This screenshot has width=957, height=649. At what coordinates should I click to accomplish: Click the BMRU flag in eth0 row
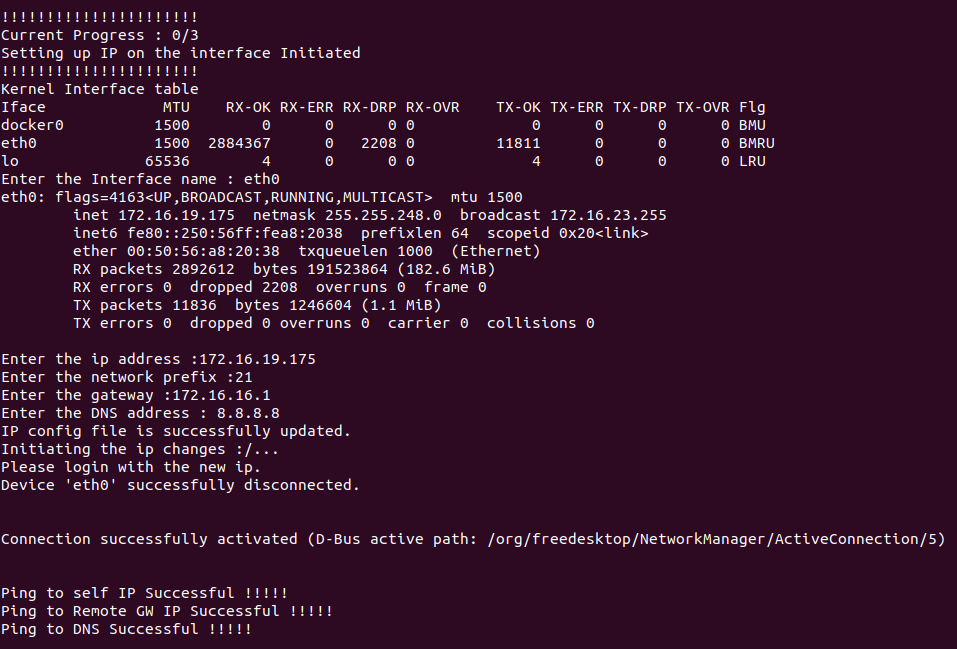click(756, 143)
